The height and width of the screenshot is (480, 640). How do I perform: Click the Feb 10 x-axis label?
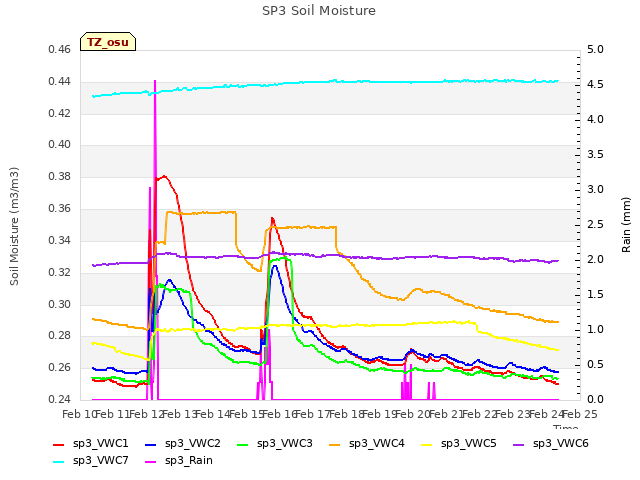pos(79,414)
